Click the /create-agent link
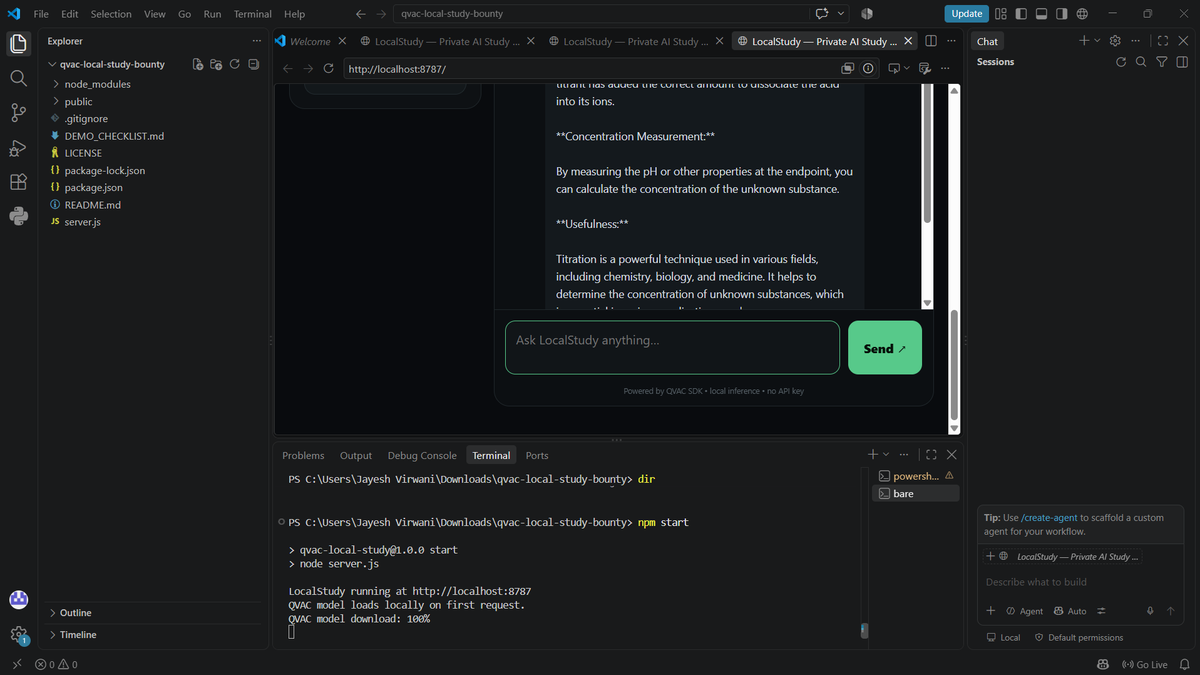 1049,518
